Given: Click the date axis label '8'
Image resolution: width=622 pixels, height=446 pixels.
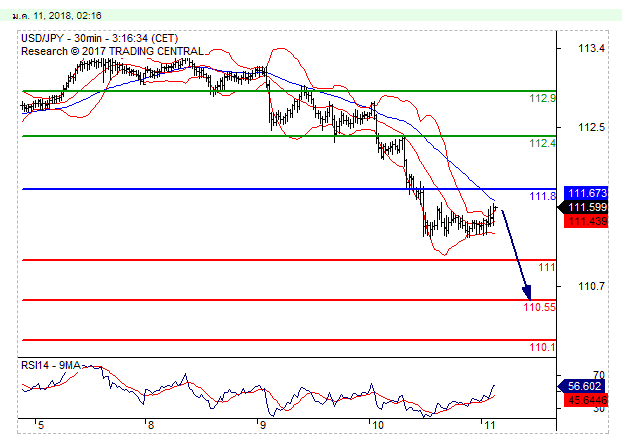Looking at the screenshot, I should pyautogui.click(x=150, y=425).
